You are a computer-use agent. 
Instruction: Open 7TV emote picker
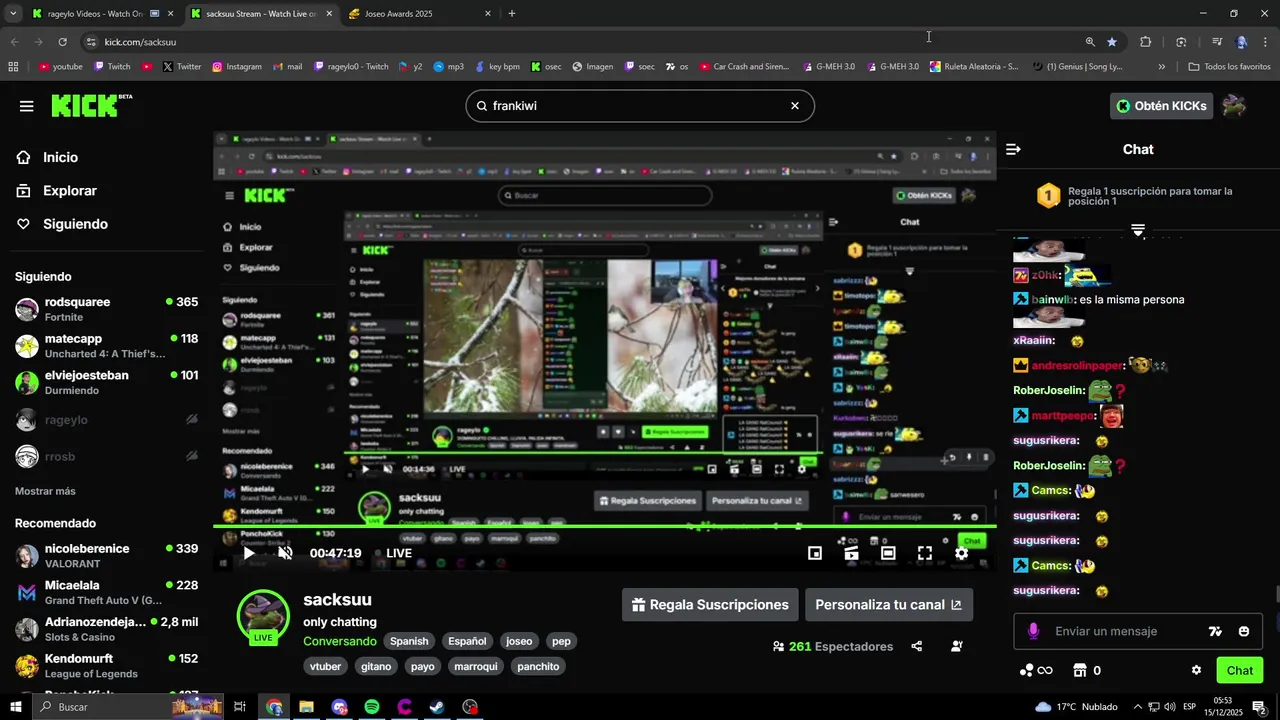click(x=1215, y=631)
